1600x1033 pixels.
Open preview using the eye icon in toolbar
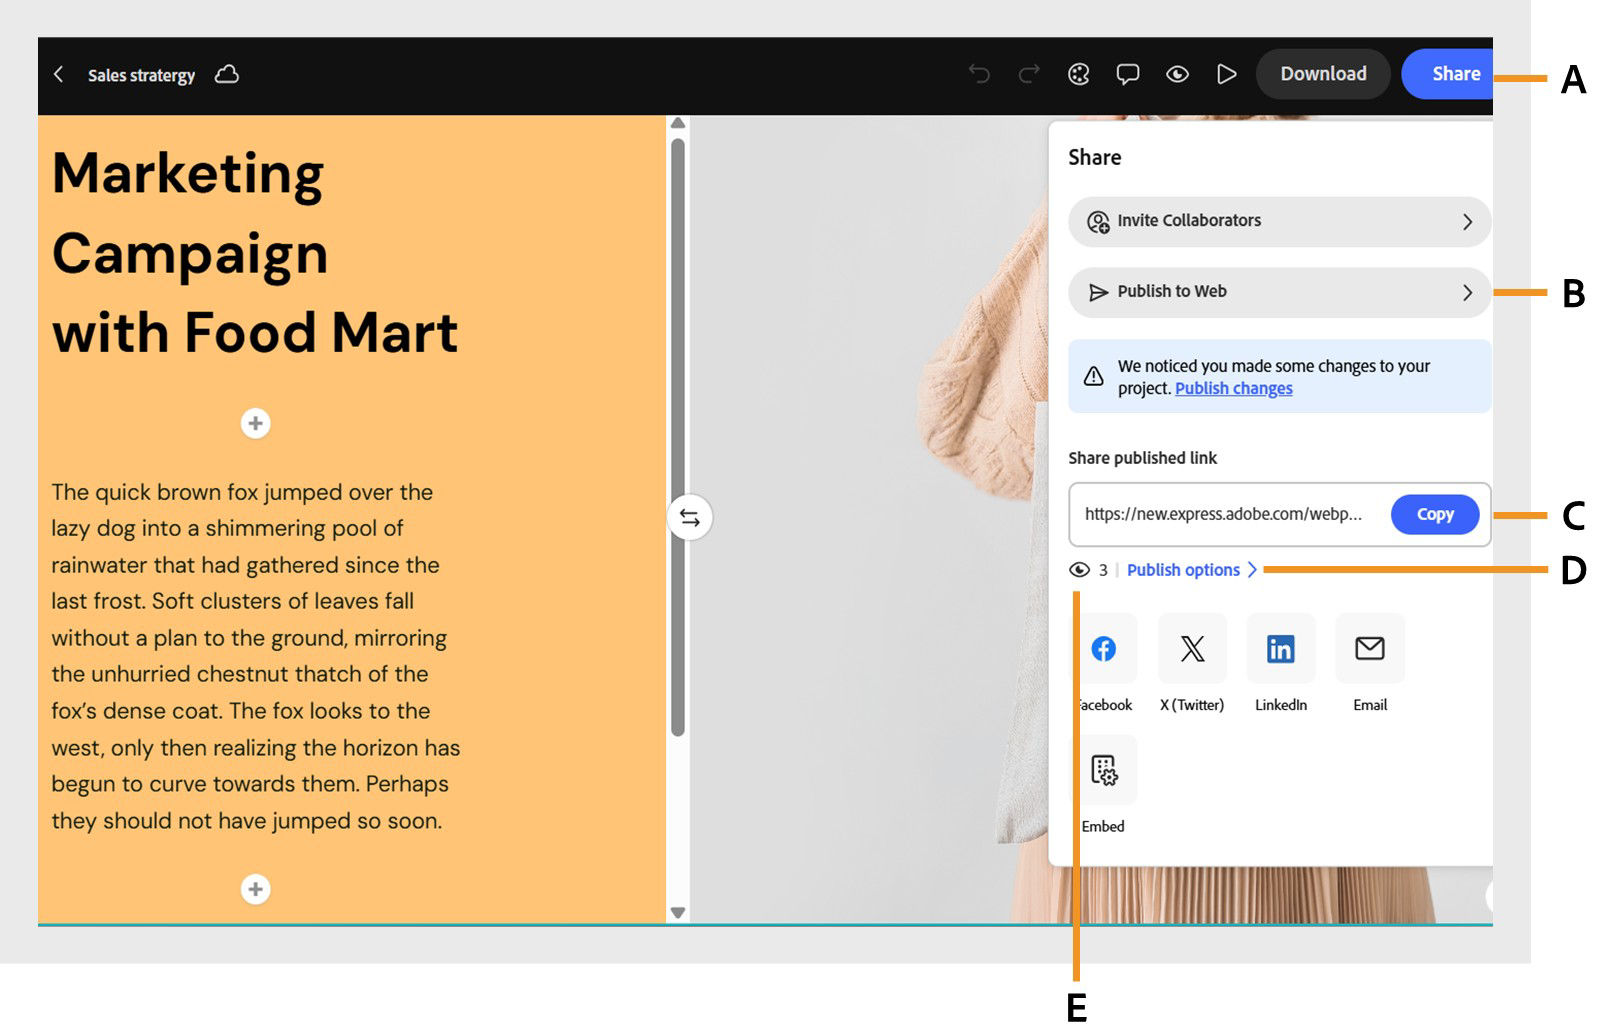coord(1178,74)
